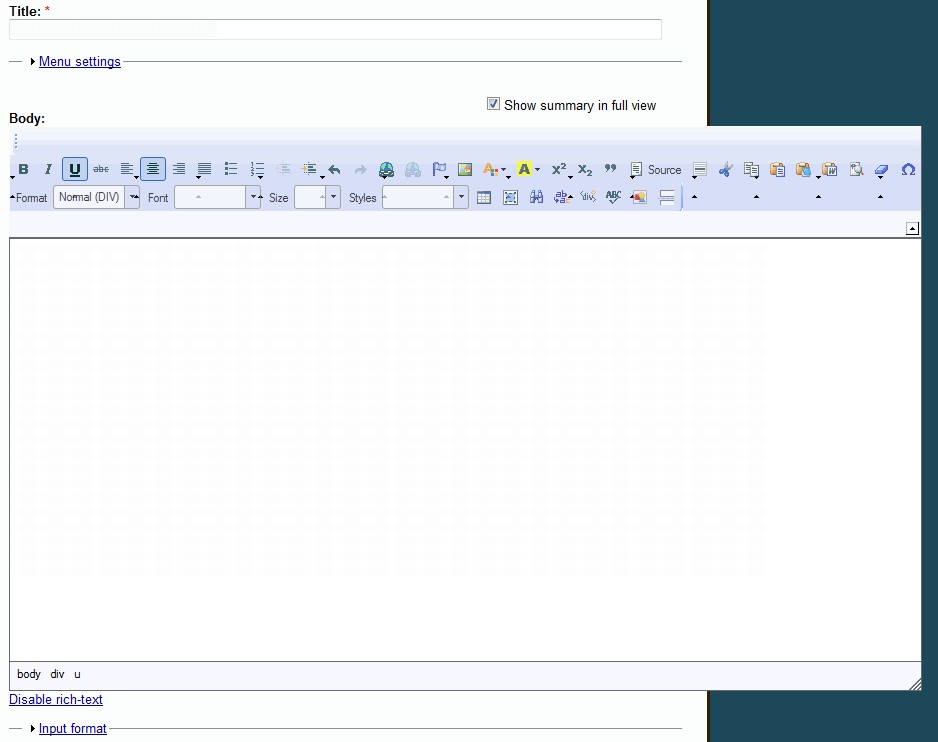Viewport: 938px width, 742px height.
Task: Insert a special character with the omega icon
Action: [x=908, y=169]
